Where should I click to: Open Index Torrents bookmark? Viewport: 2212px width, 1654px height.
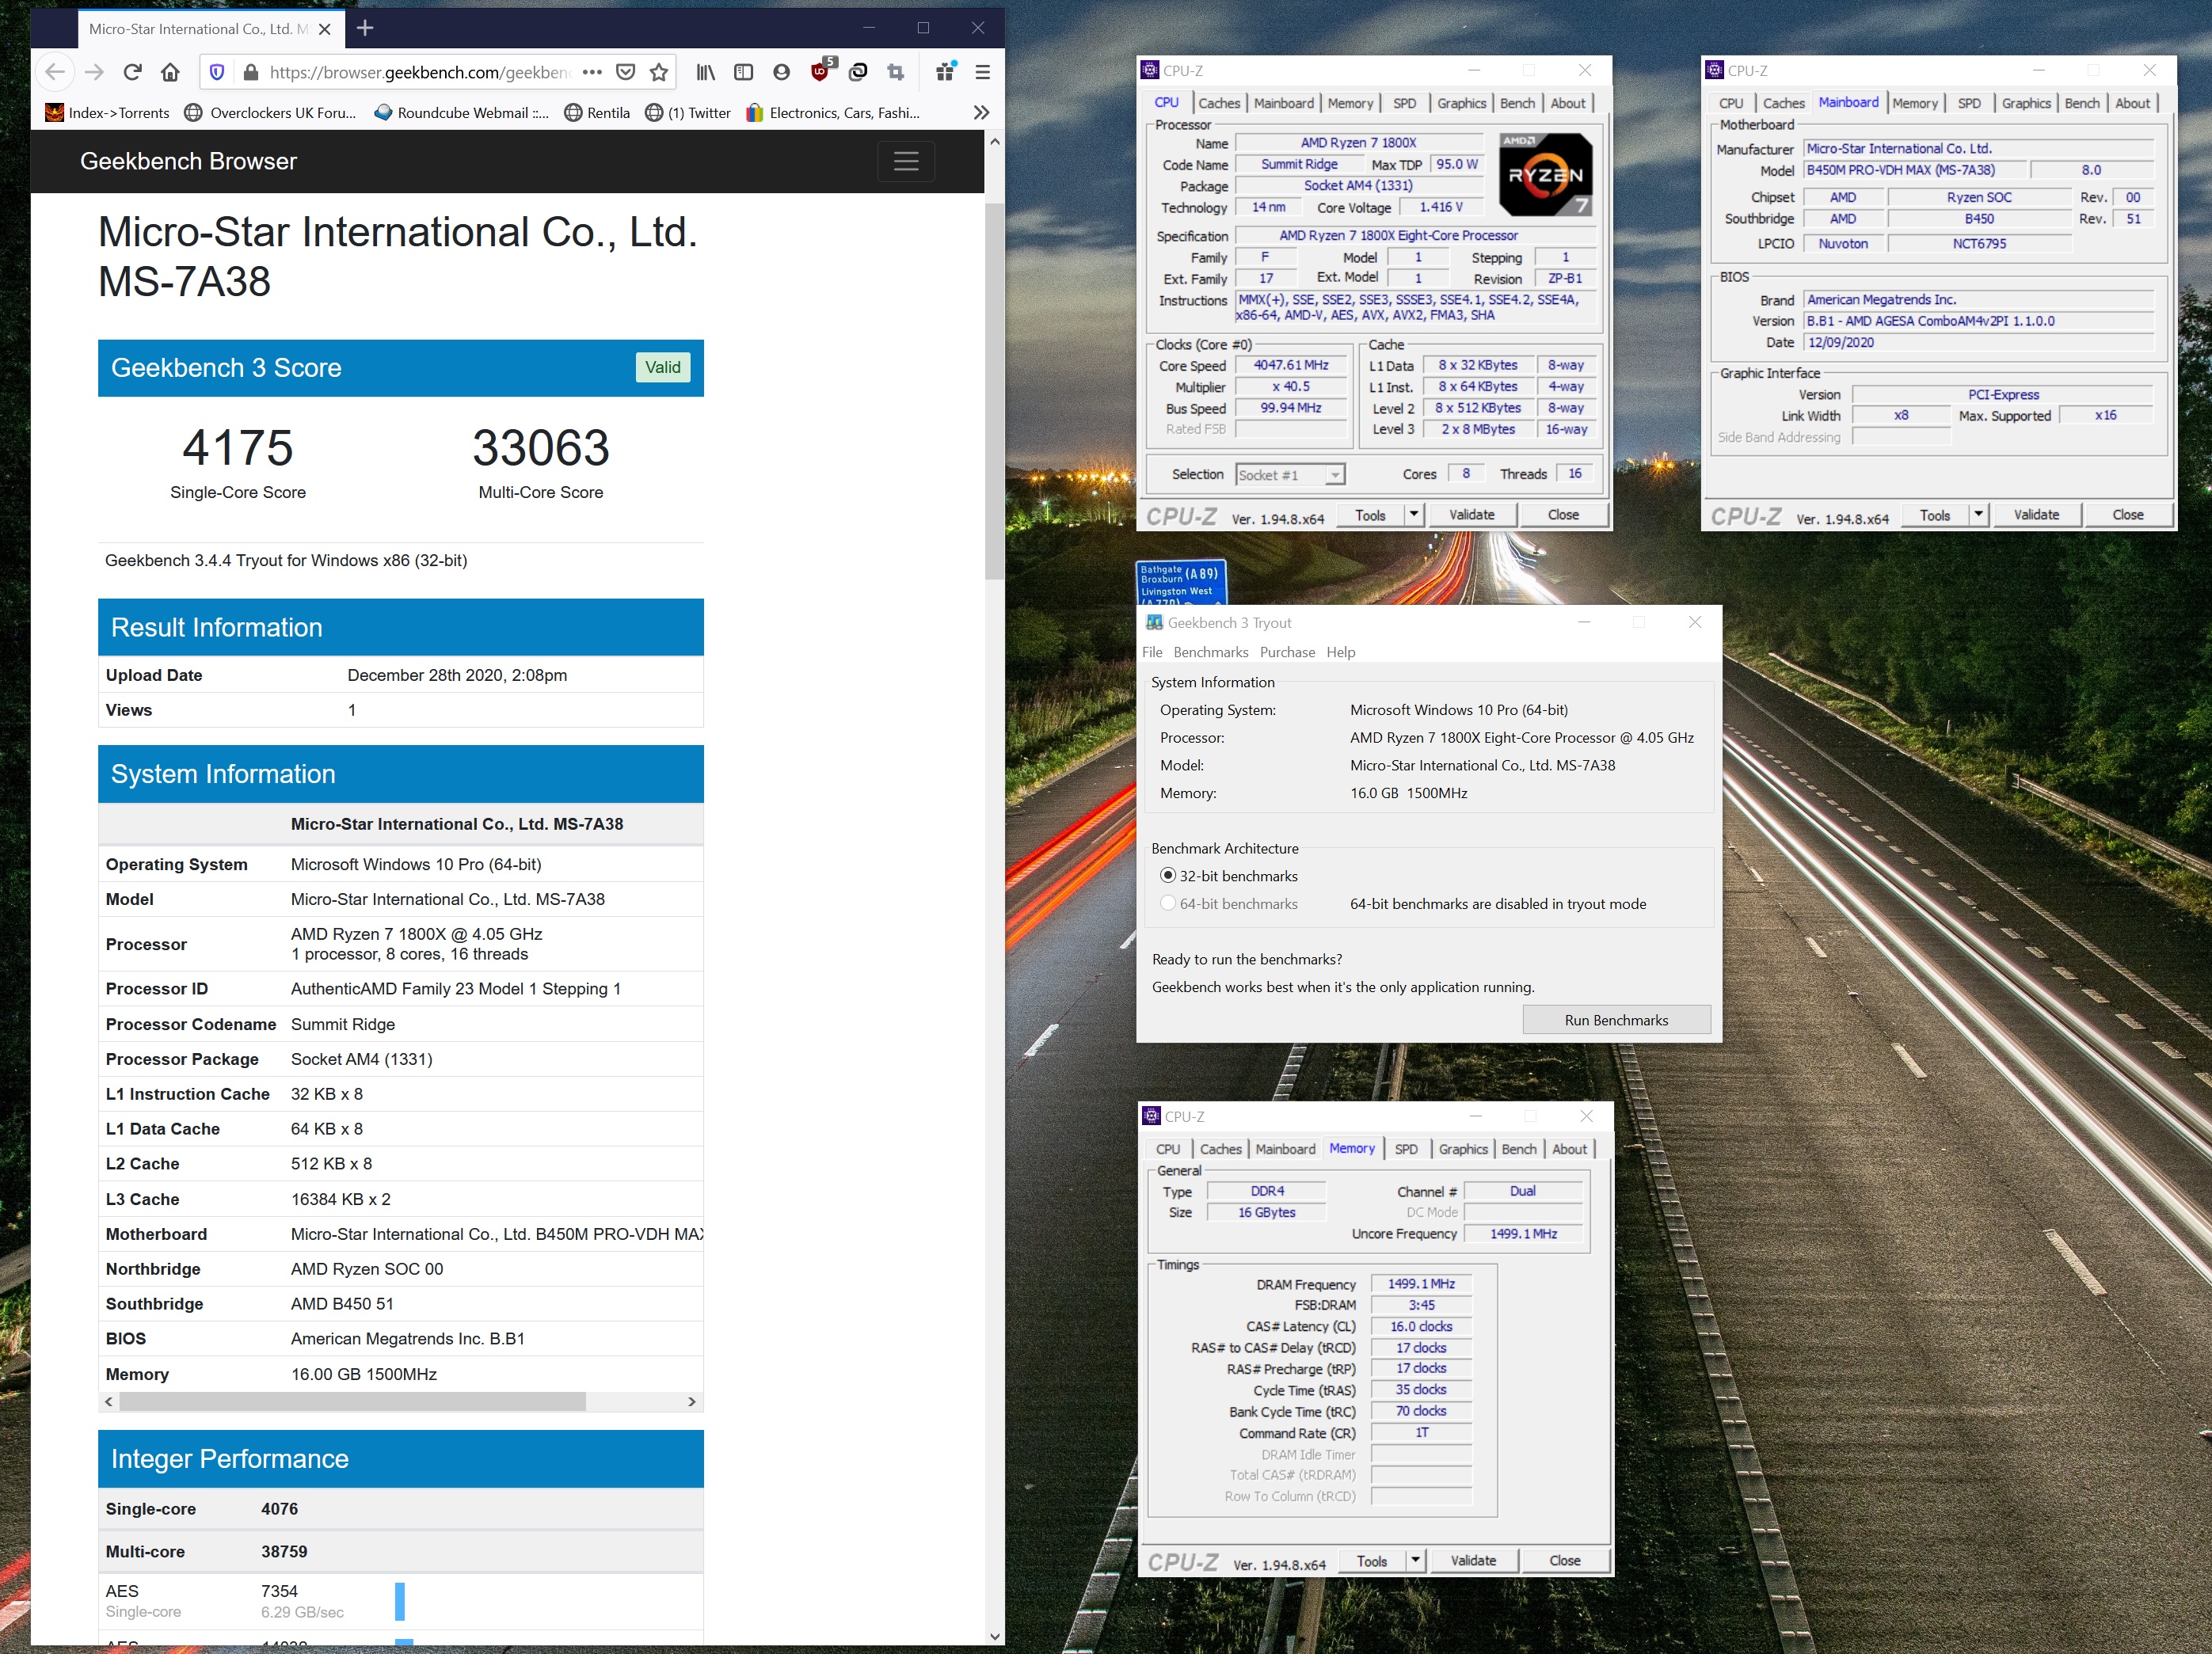coord(108,113)
